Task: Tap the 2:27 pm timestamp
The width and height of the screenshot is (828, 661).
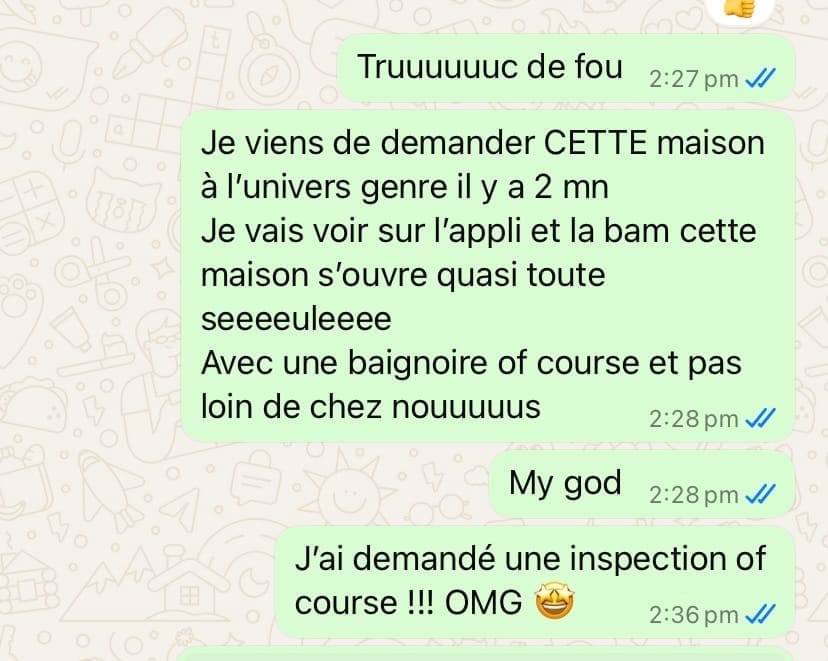Action: coord(693,80)
